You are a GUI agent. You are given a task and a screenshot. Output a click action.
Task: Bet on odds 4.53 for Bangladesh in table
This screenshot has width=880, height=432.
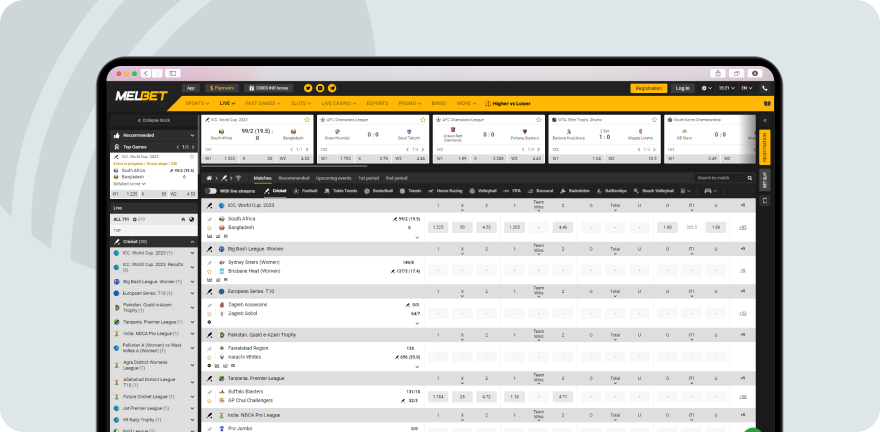pyautogui.click(x=487, y=227)
